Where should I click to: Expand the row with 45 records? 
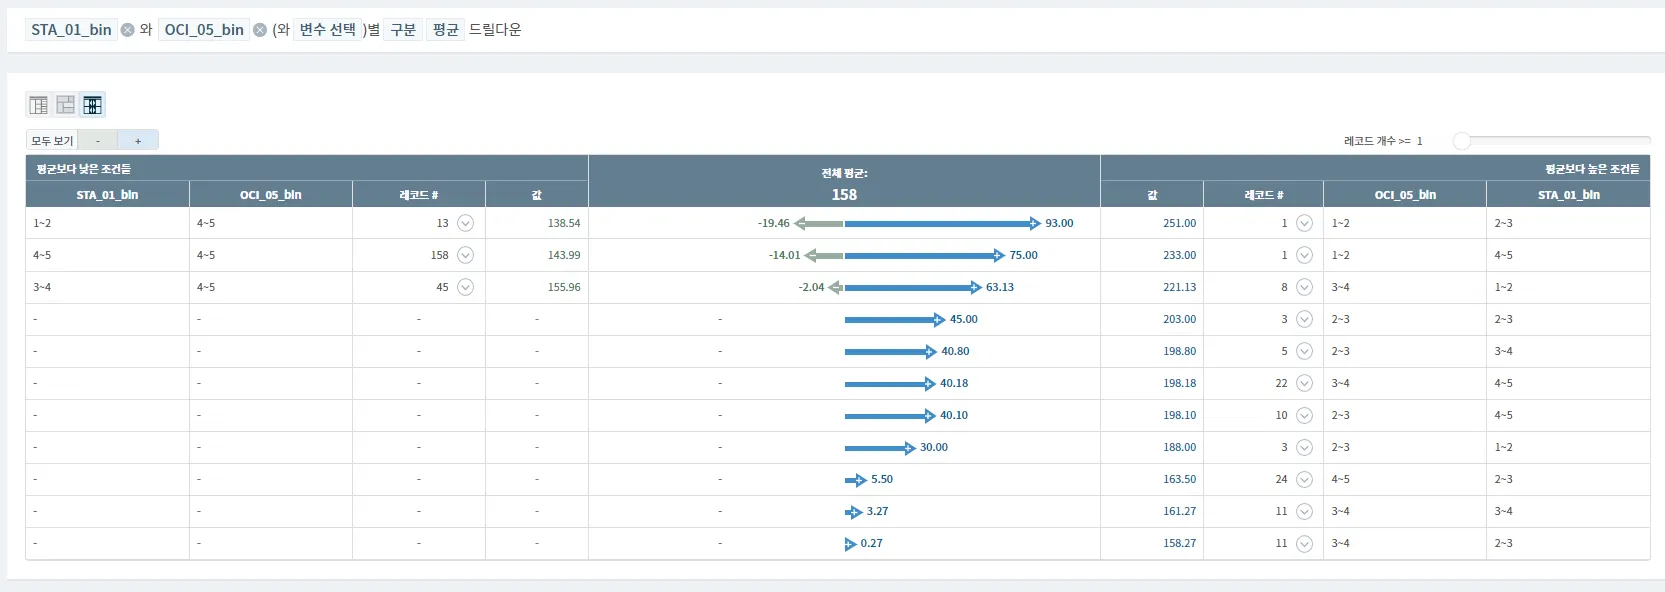[465, 287]
